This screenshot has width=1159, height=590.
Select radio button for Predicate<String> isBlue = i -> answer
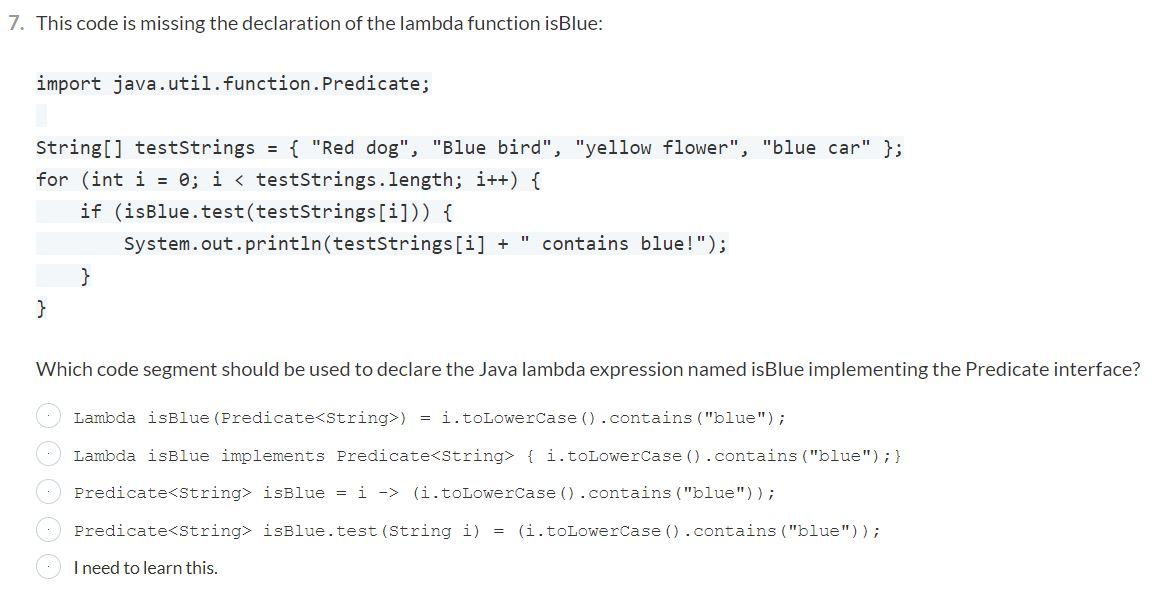[48, 492]
